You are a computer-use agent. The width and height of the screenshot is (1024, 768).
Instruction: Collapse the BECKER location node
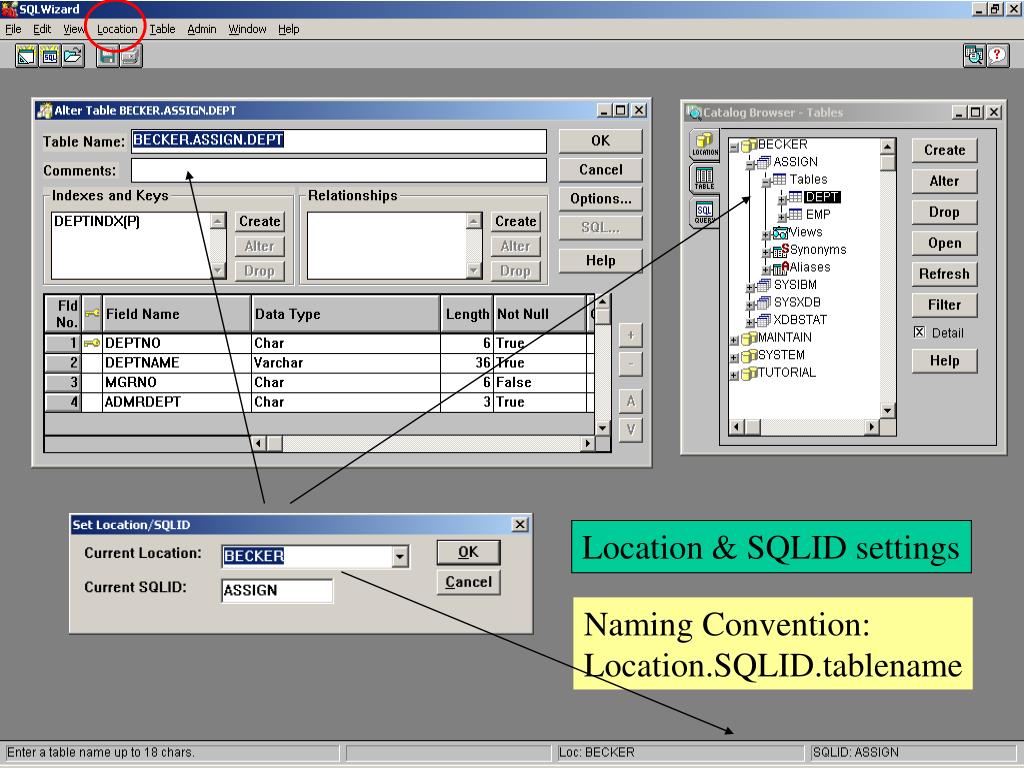[x=734, y=146]
